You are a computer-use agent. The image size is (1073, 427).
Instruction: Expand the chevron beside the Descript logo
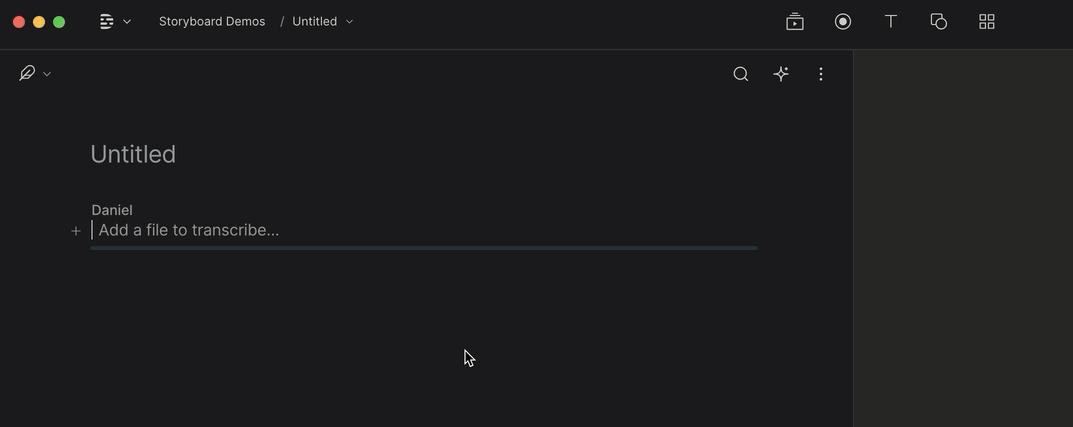(x=127, y=22)
